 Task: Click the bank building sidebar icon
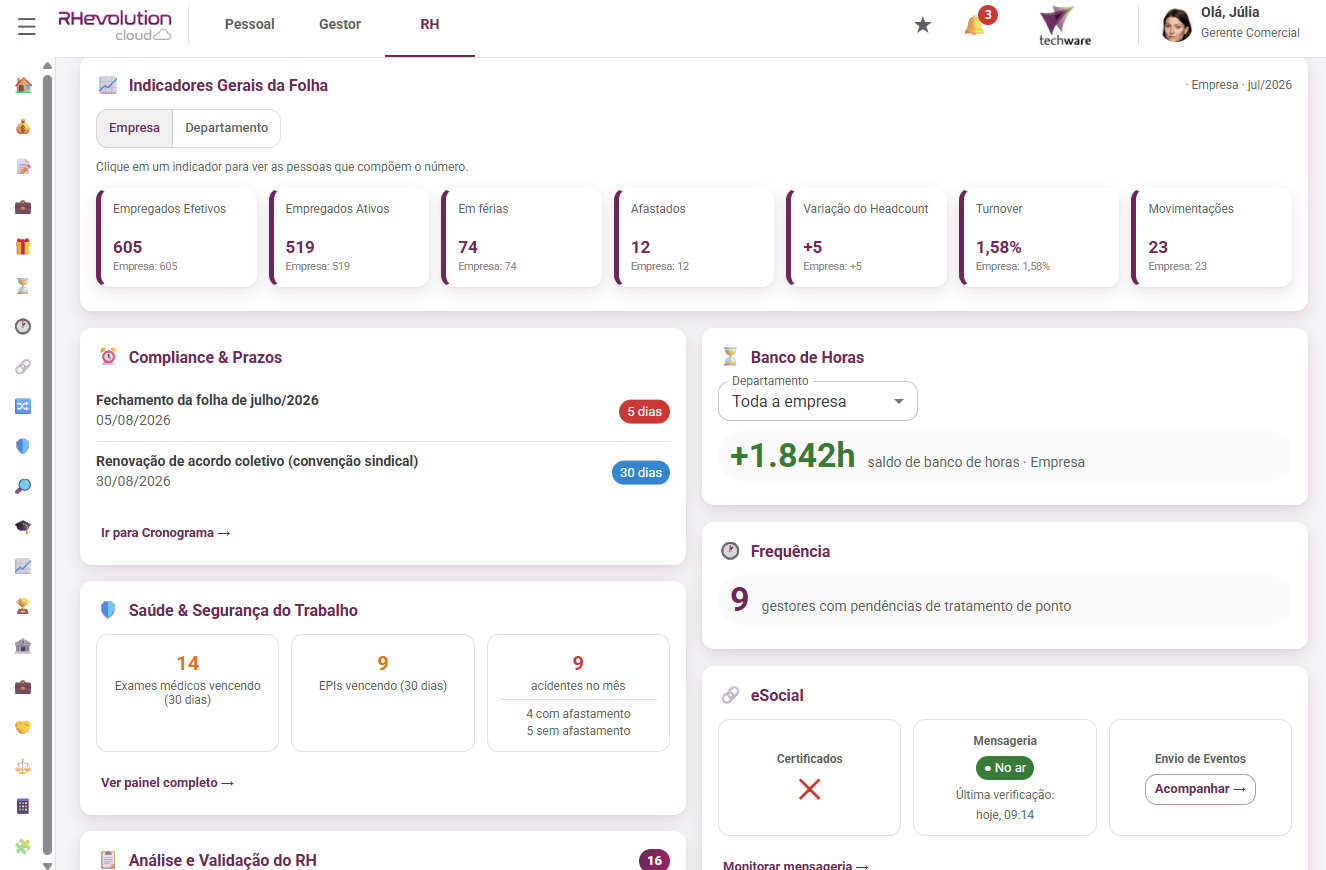pos(23,646)
